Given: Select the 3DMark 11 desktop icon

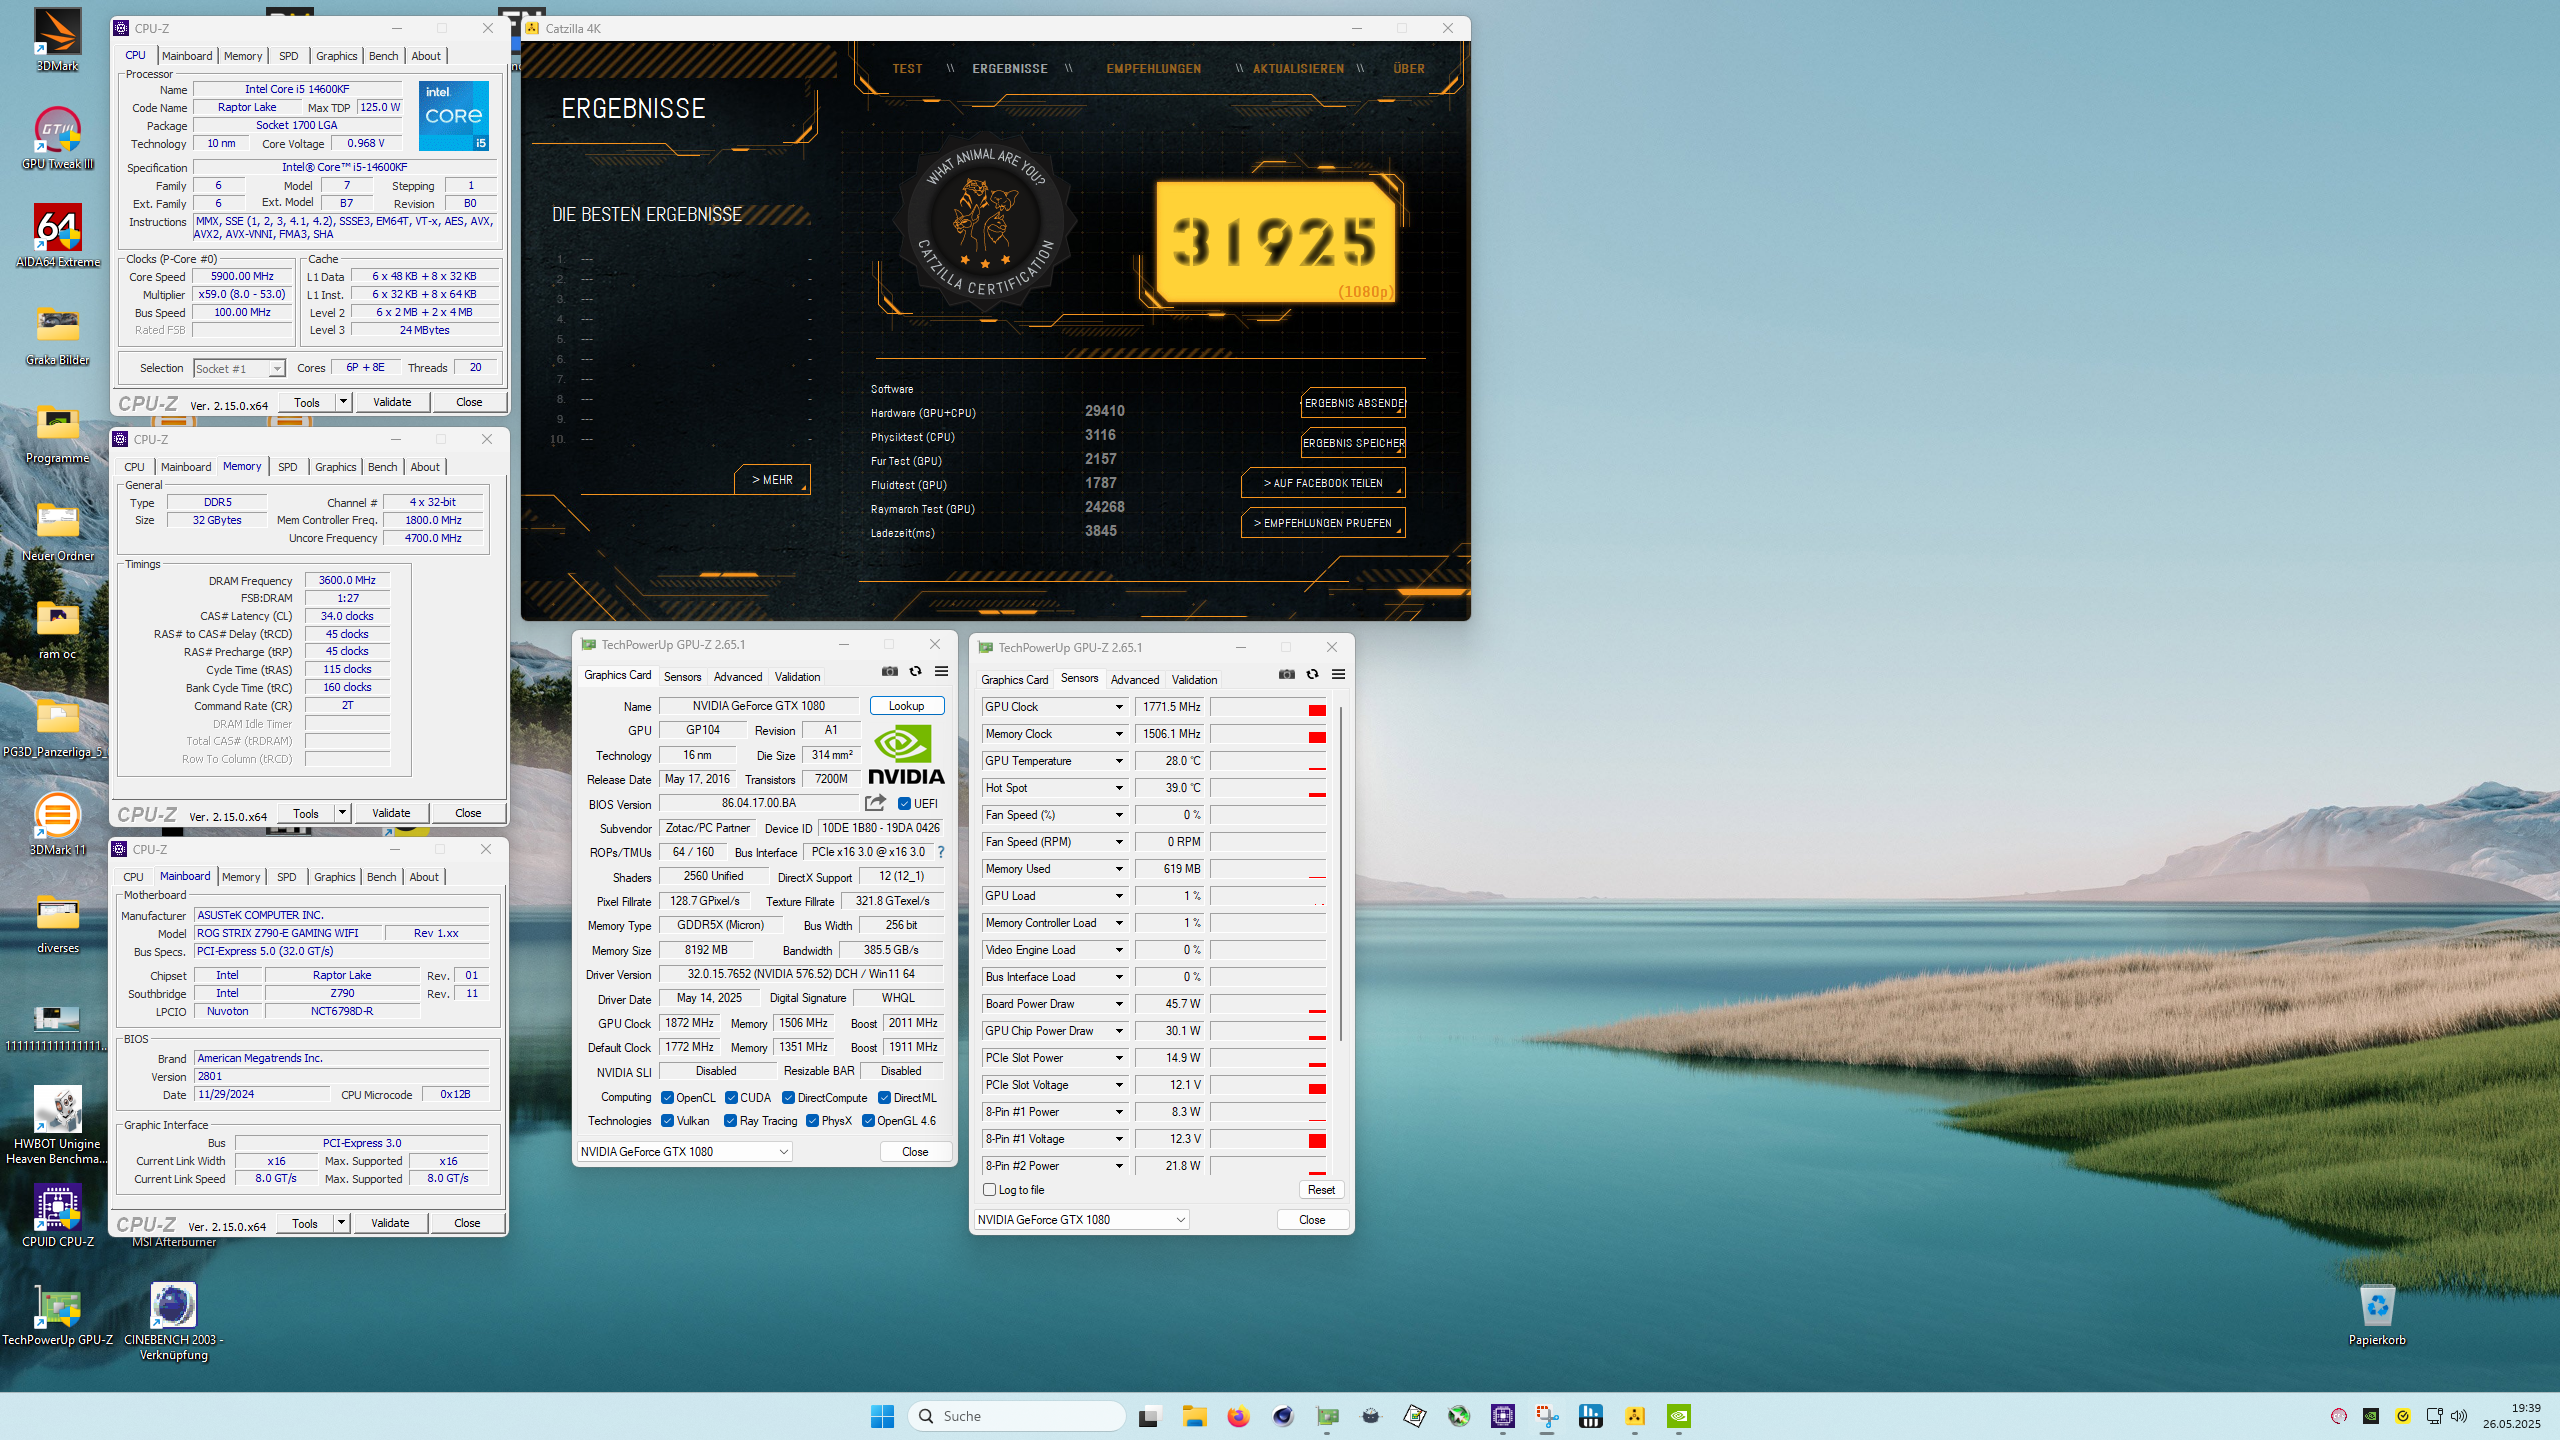Looking at the screenshot, I should pos(58,824).
